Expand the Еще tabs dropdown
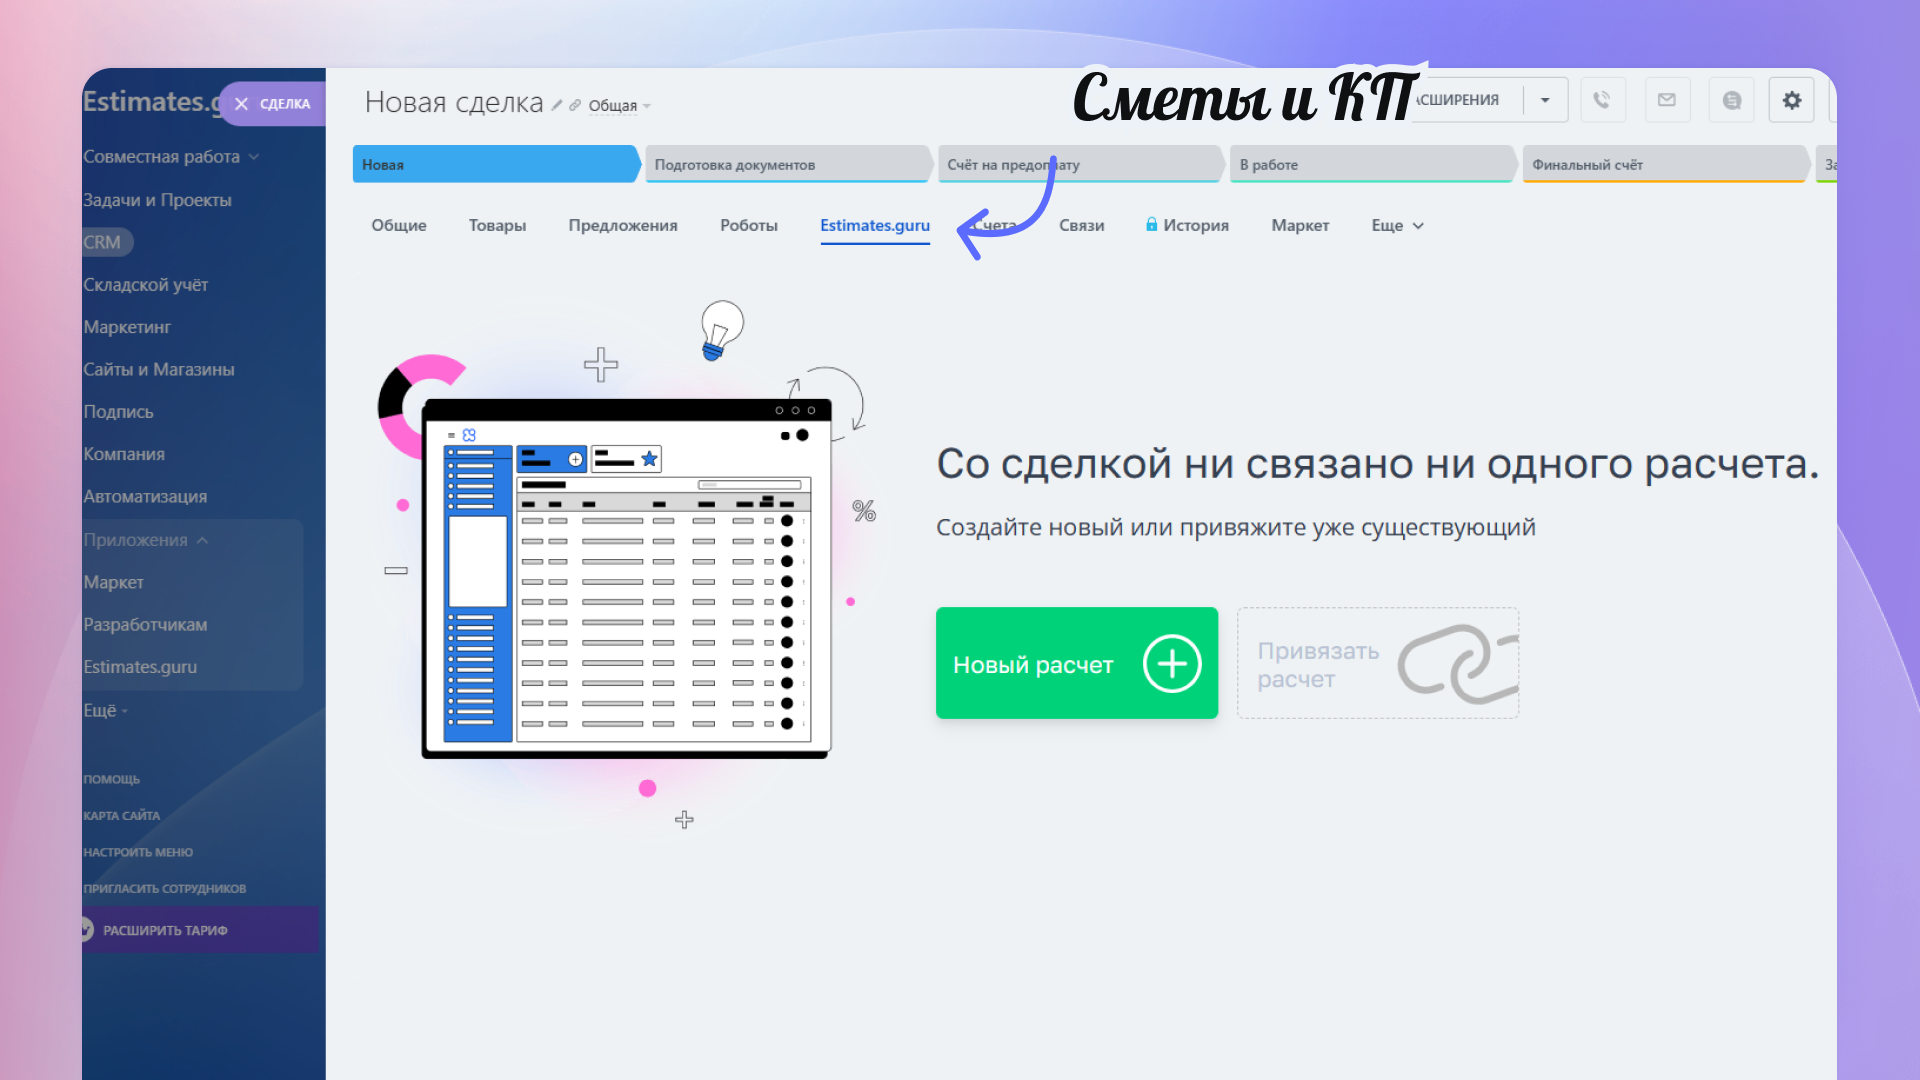The image size is (1920, 1080). point(1397,226)
